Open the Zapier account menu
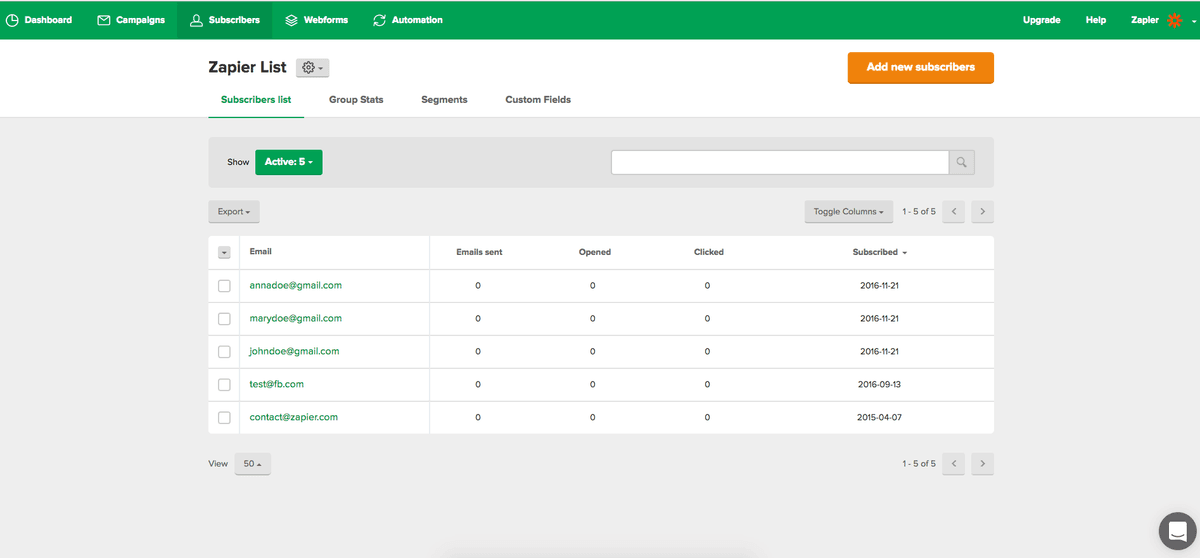This screenshot has height=558, width=1200. 1163,20
